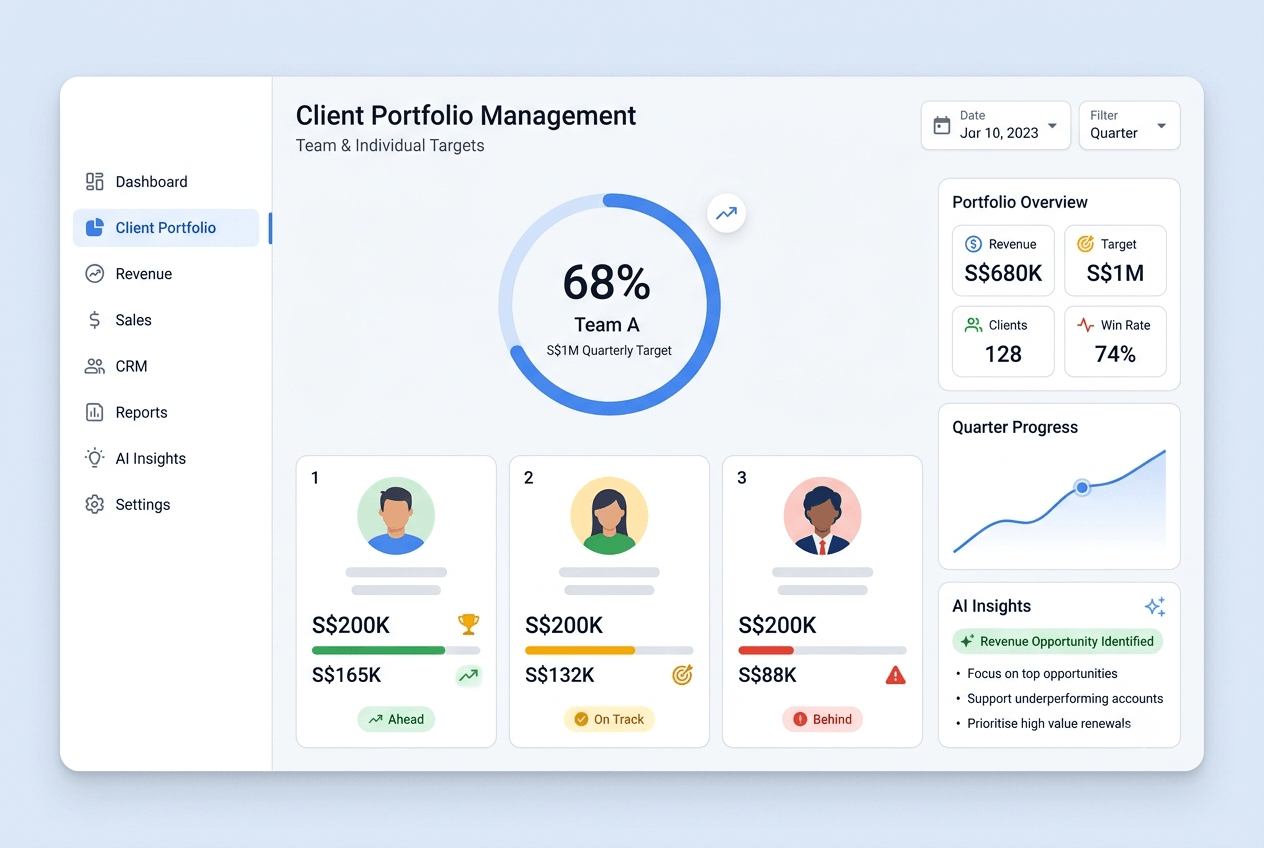Click the Behind status badge

[822, 719]
